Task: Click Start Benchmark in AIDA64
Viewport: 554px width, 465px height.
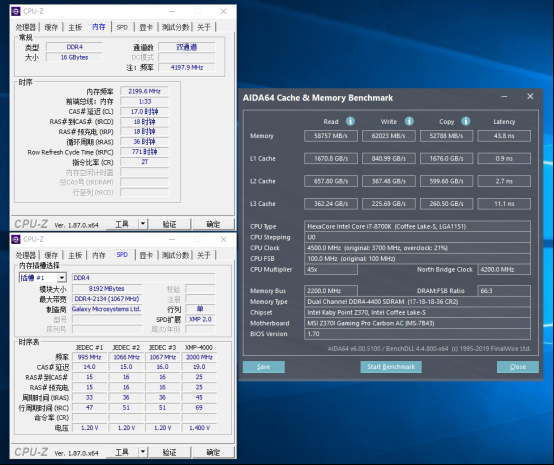Action: tap(391, 367)
